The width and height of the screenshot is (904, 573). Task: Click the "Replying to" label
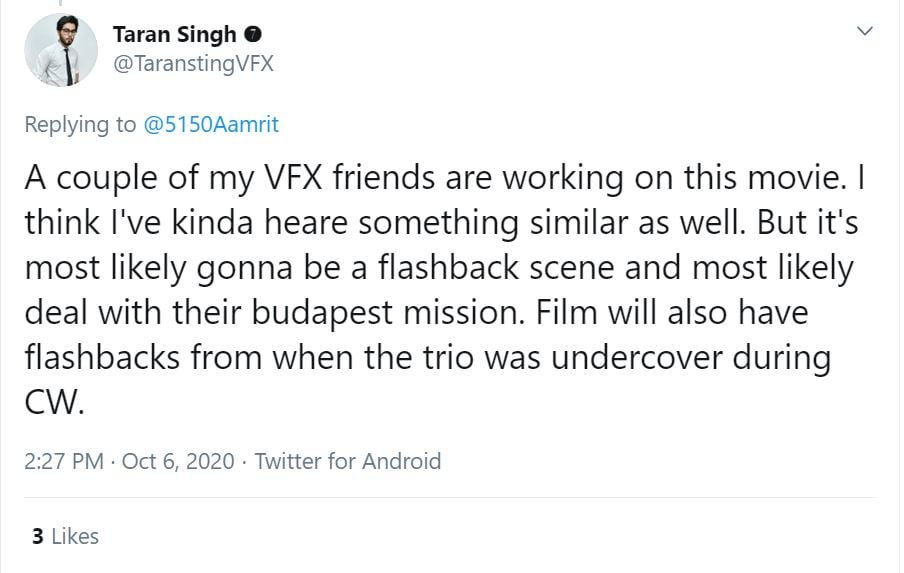coord(80,125)
